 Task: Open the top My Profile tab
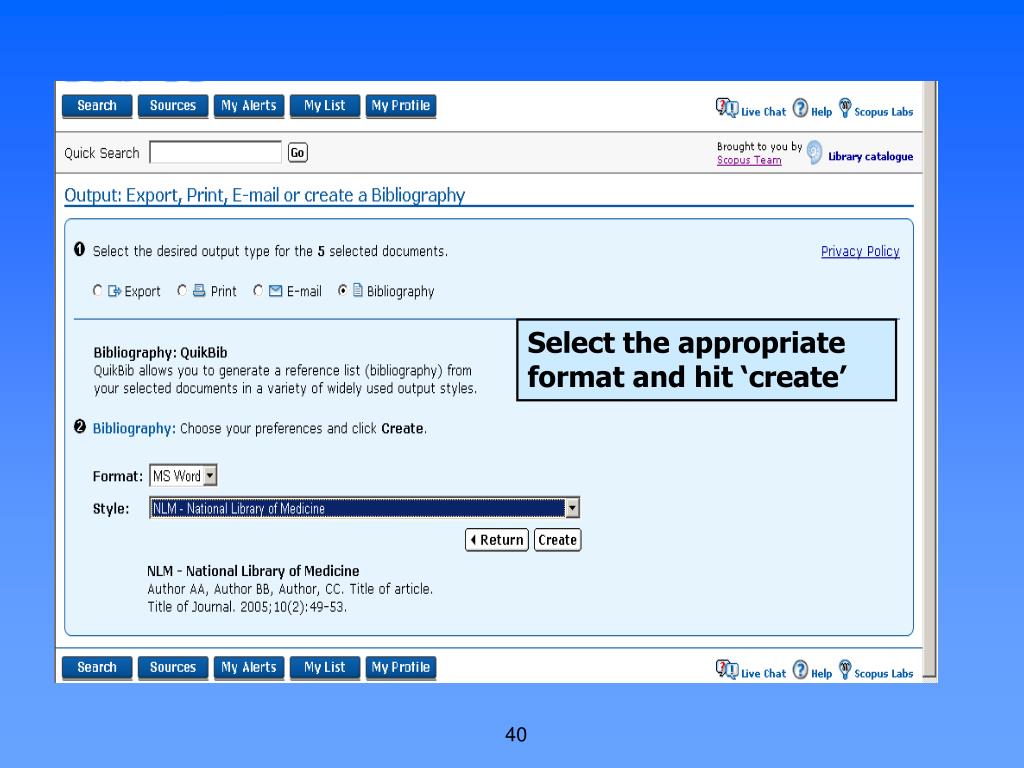(x=400, y=106)
